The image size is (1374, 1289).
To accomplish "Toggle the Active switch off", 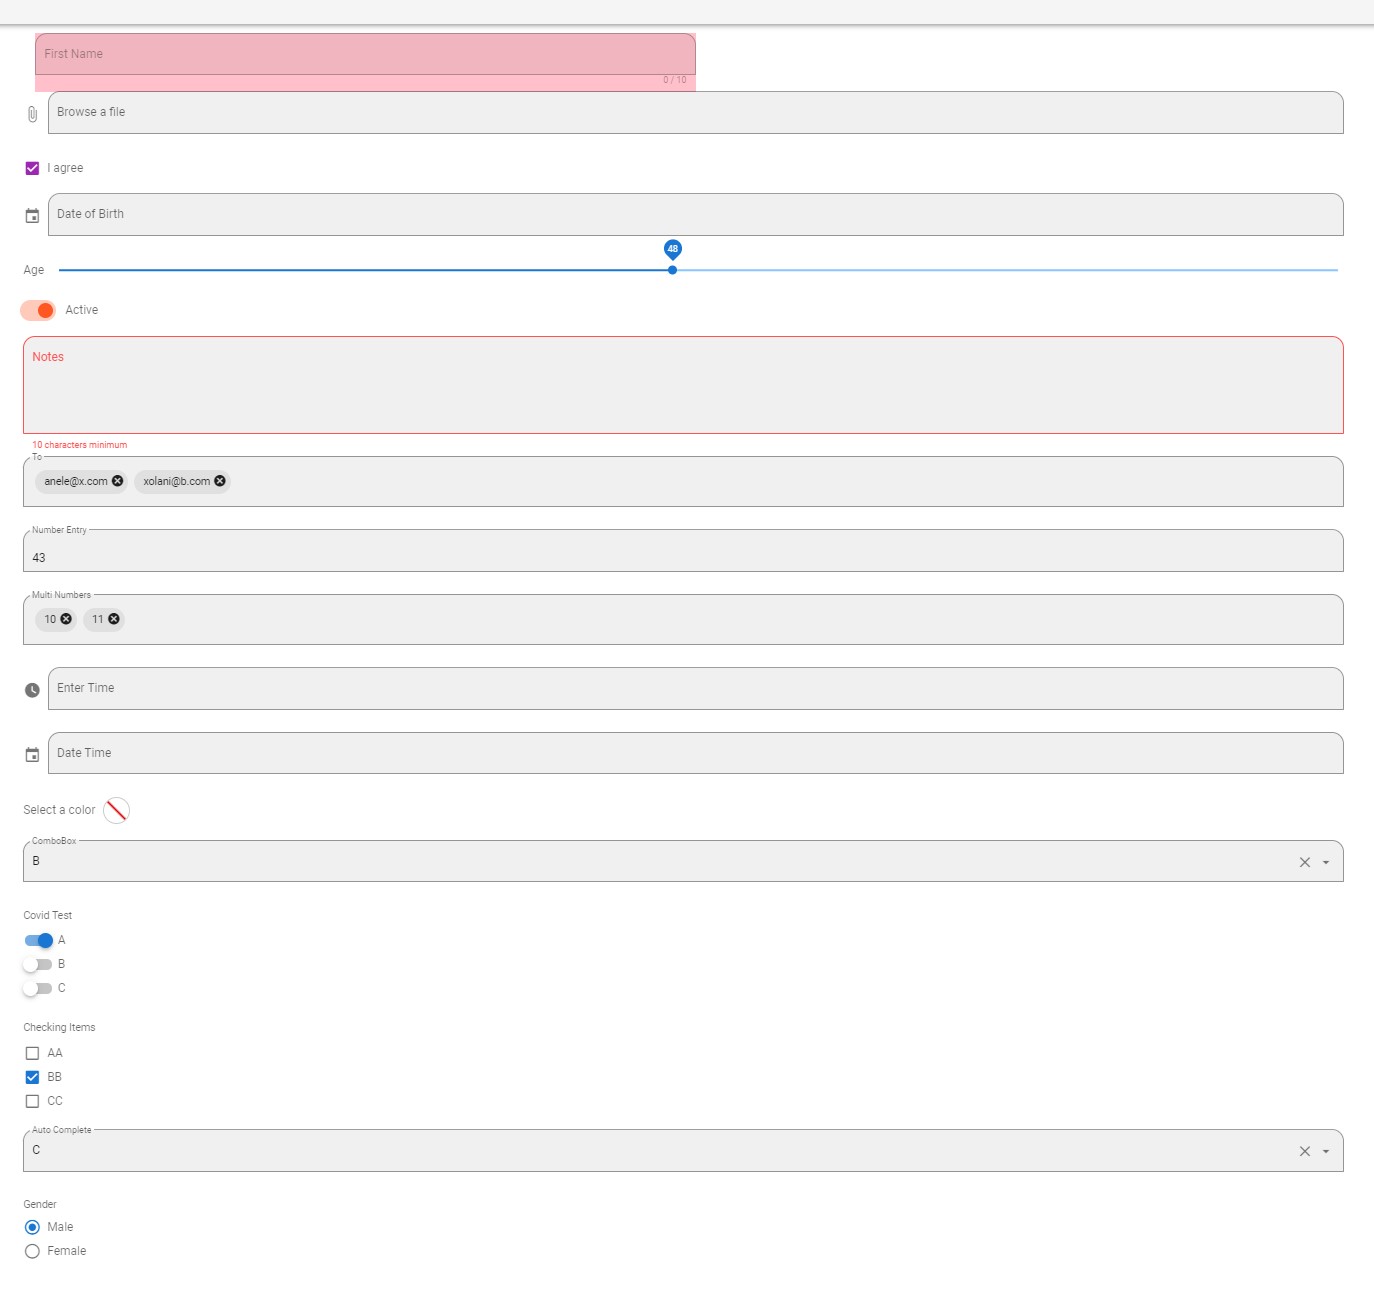I will [x=38, y=310].
